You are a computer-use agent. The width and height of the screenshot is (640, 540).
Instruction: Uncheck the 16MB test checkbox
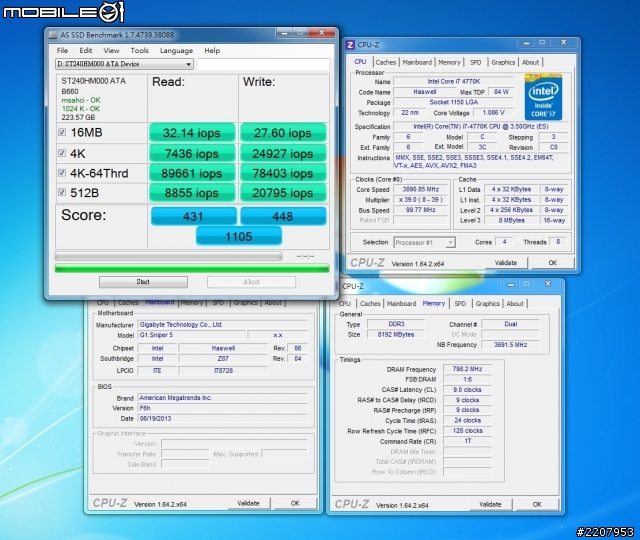coord(62,132)
